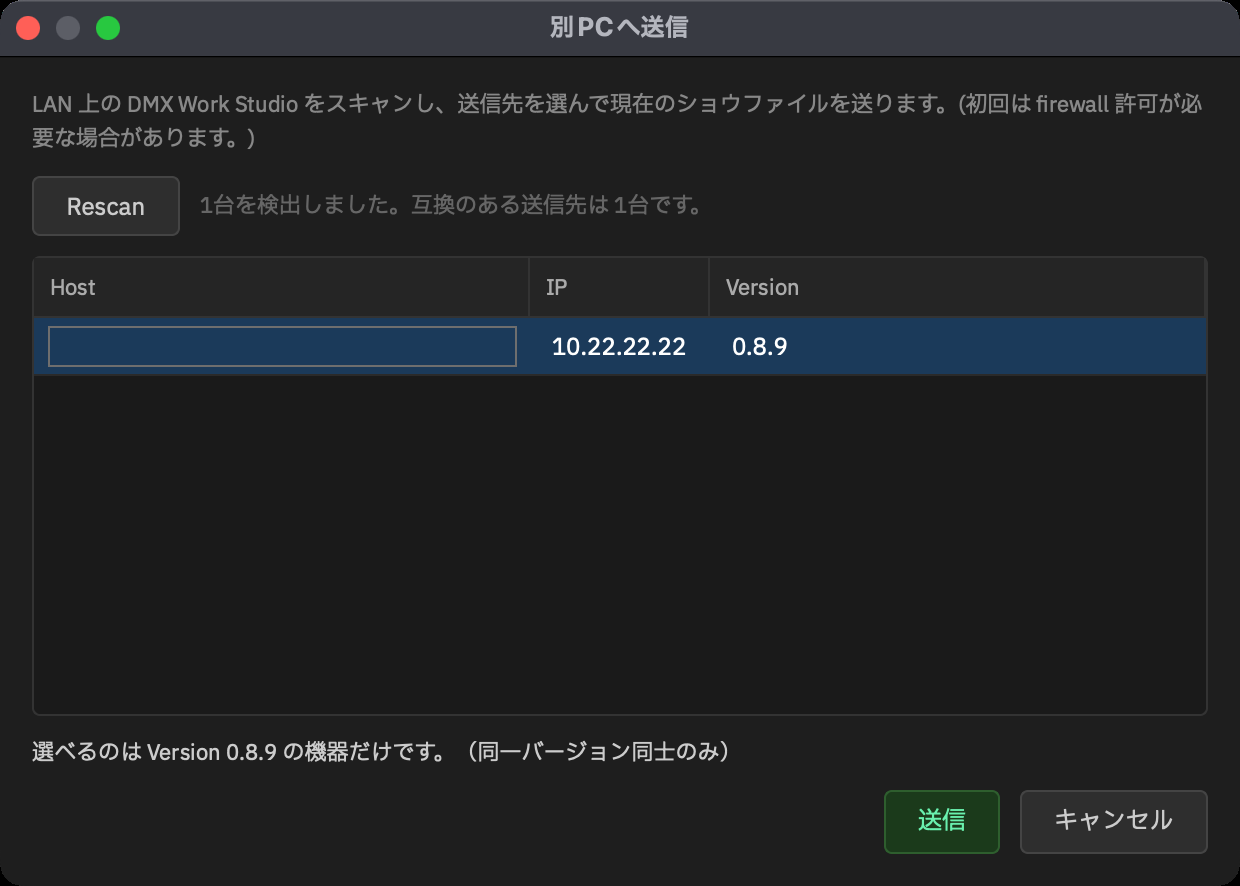Cancel with the キャンセル button
The height and width of the screenshot is (886, 1240).
[1113, 821]
